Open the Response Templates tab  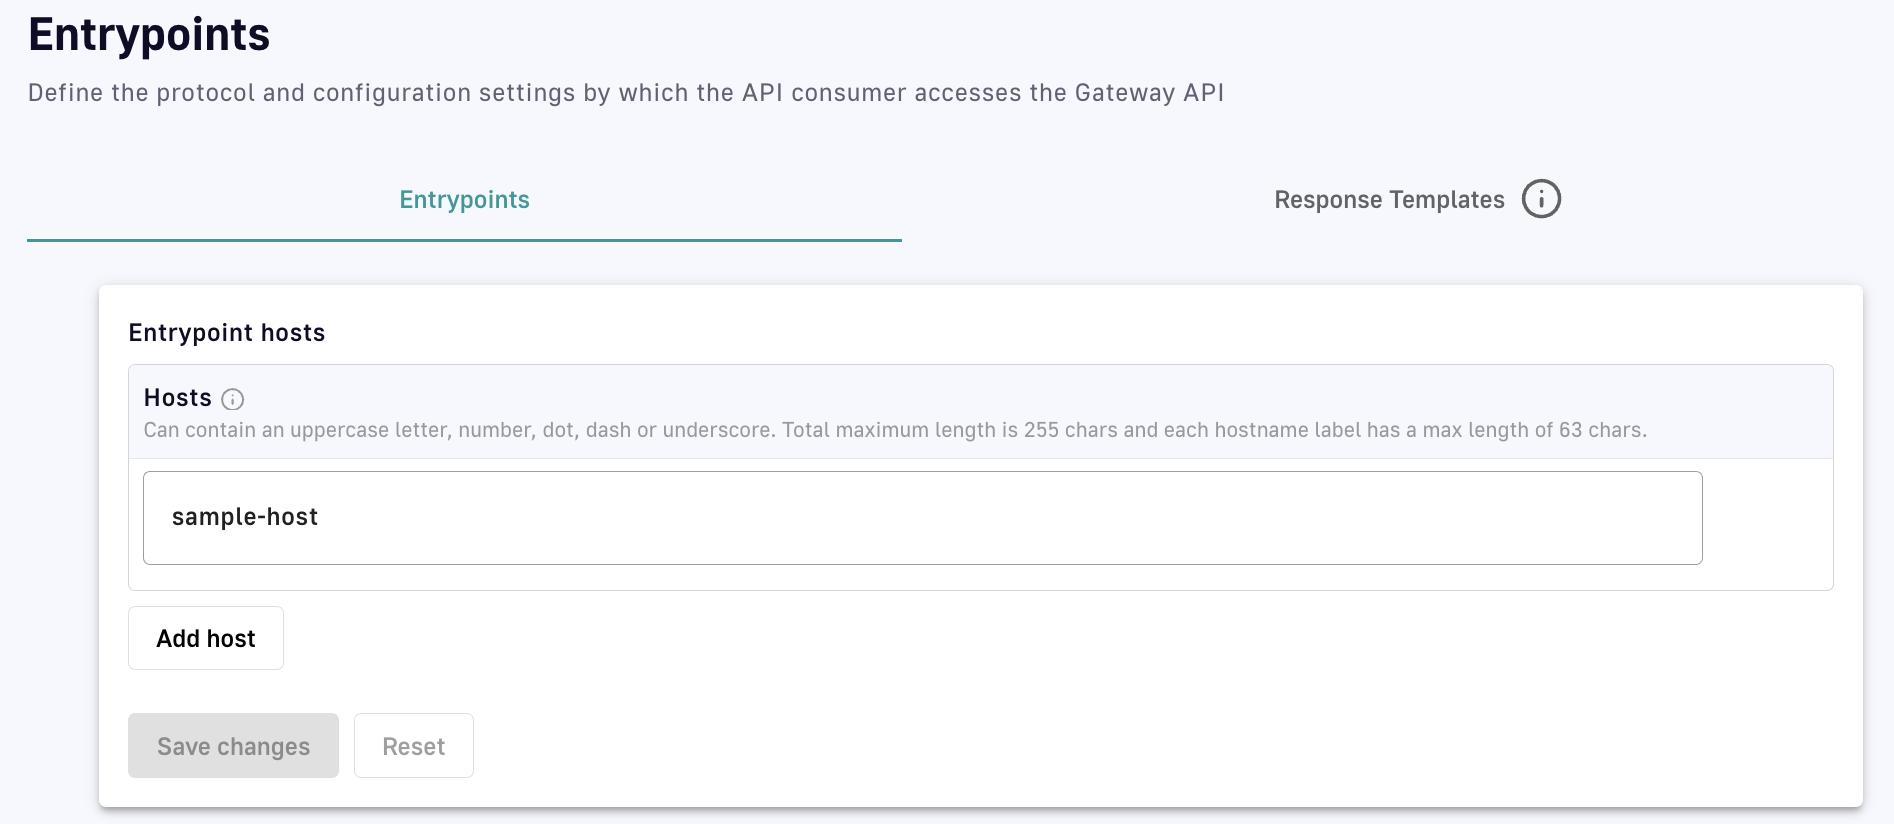1388,200
